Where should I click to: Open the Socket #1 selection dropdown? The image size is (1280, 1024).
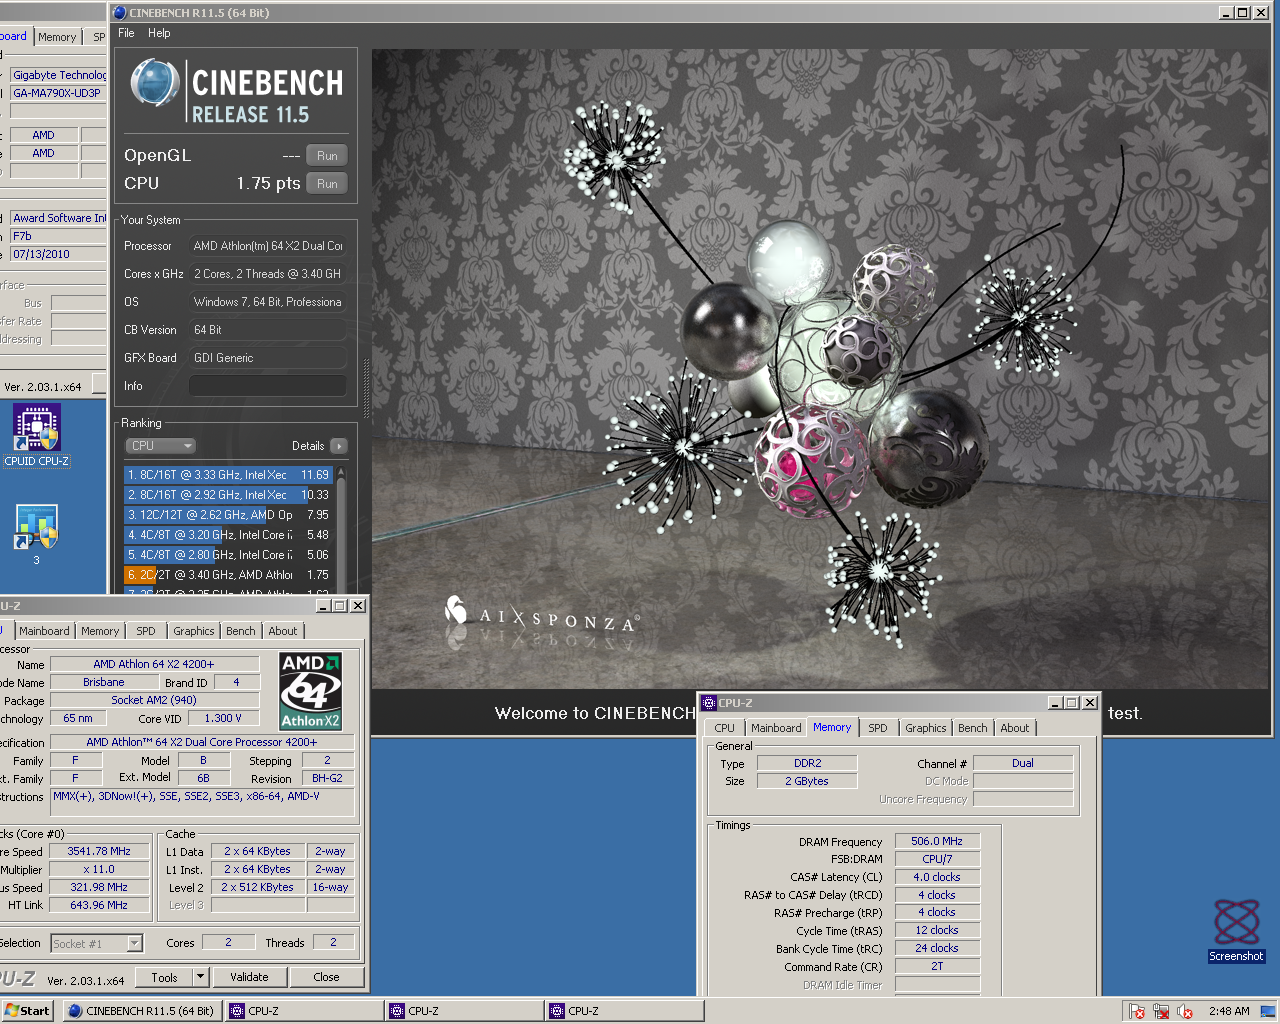point(135,943)
